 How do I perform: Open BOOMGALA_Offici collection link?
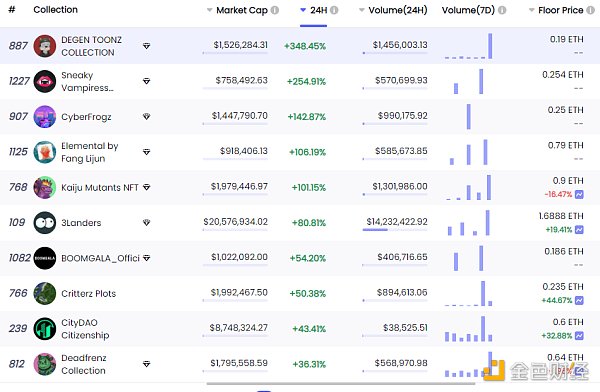[100, 258]
